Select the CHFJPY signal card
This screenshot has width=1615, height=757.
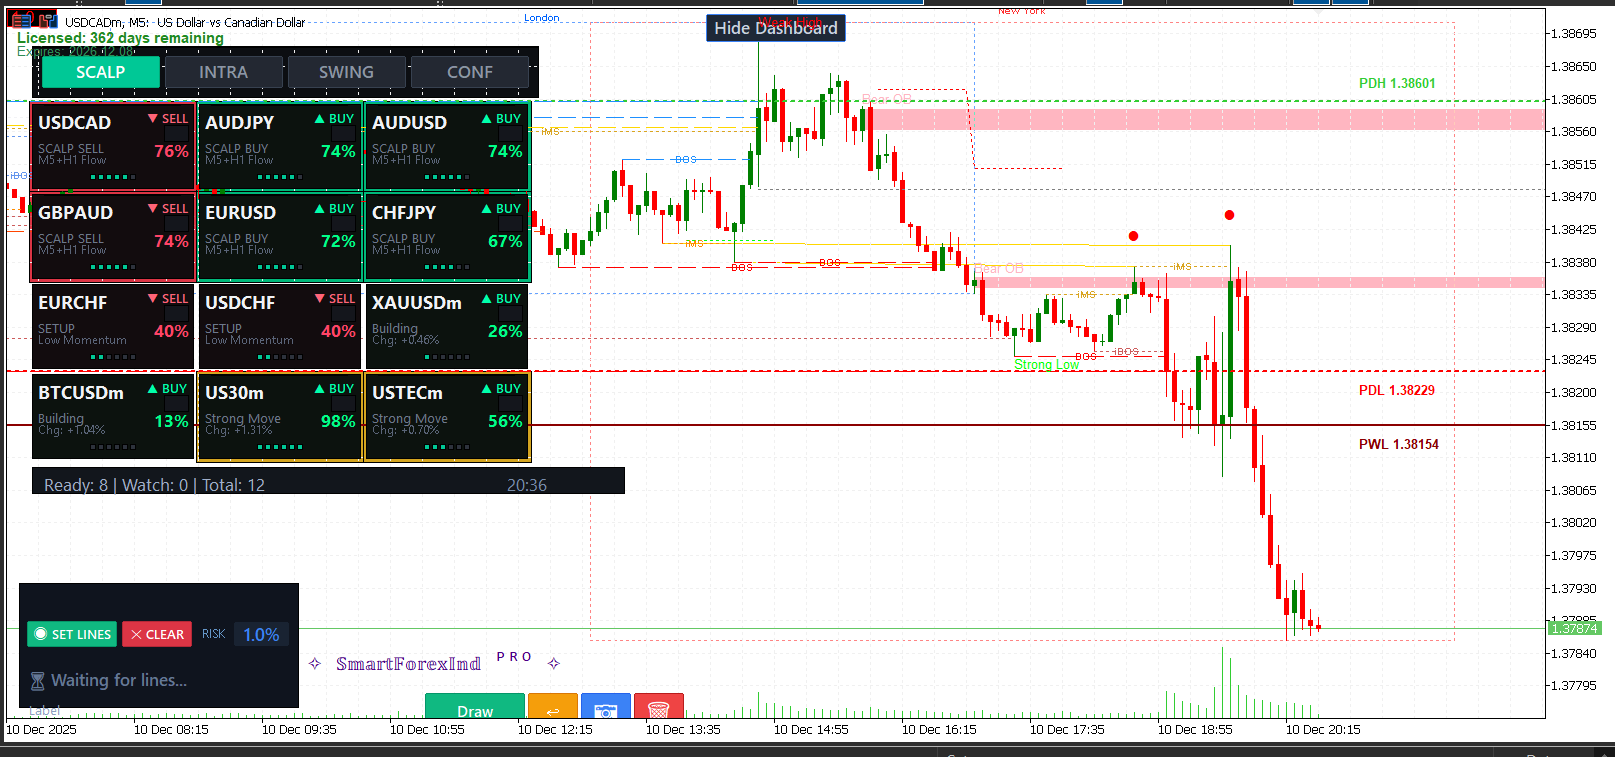[446, 236]
